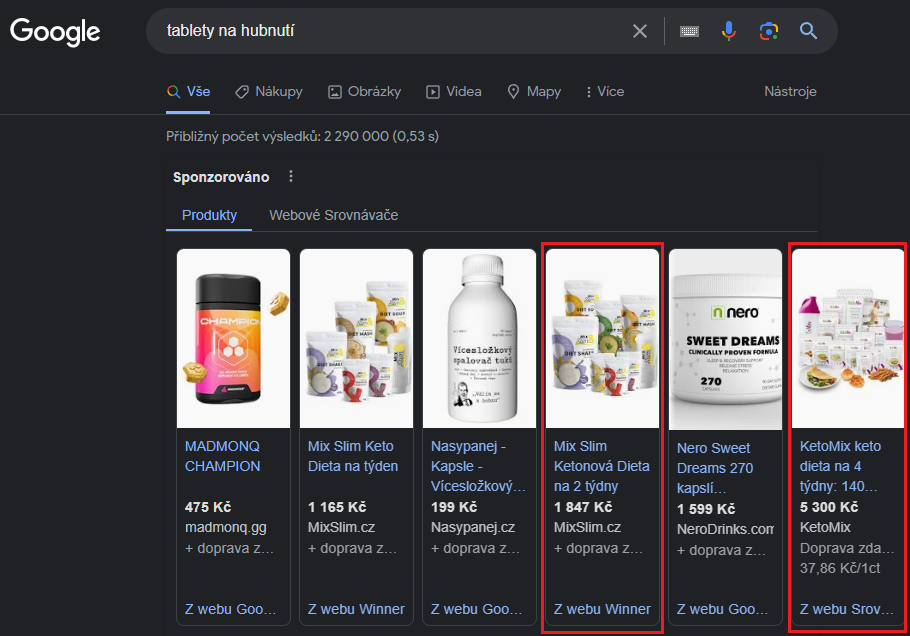
Task: Open the Nero Sweet Dreams jar image
Action: [x=725, y=339]
